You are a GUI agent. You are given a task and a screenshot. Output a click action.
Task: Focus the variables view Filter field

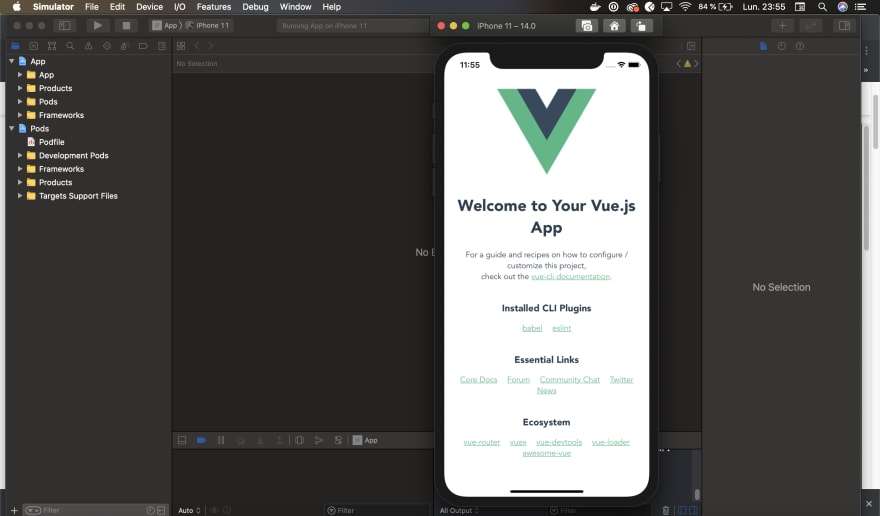pyautogui.click(x=377, y=510)
